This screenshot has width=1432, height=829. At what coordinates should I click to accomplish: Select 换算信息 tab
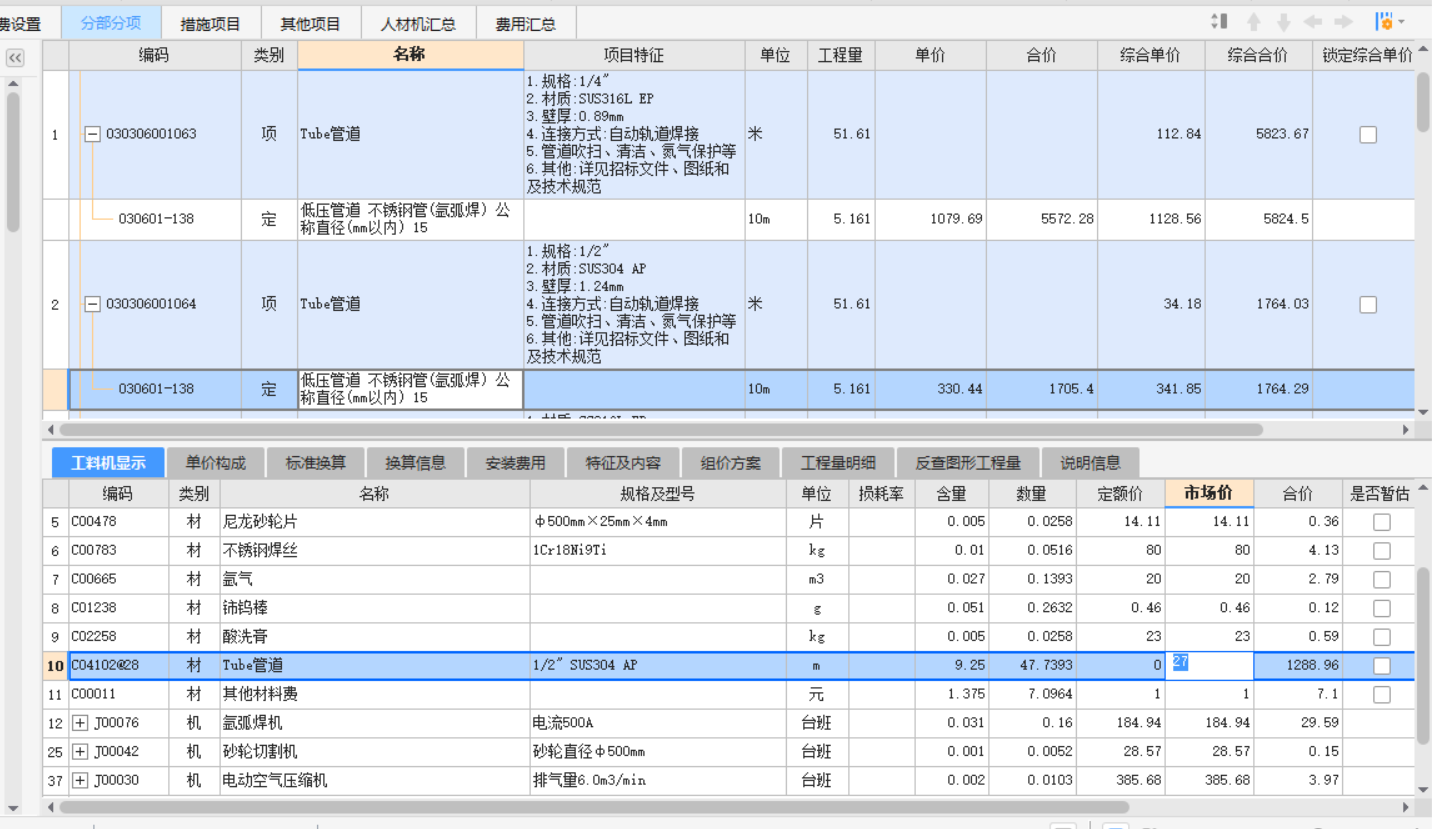[415, 463]
